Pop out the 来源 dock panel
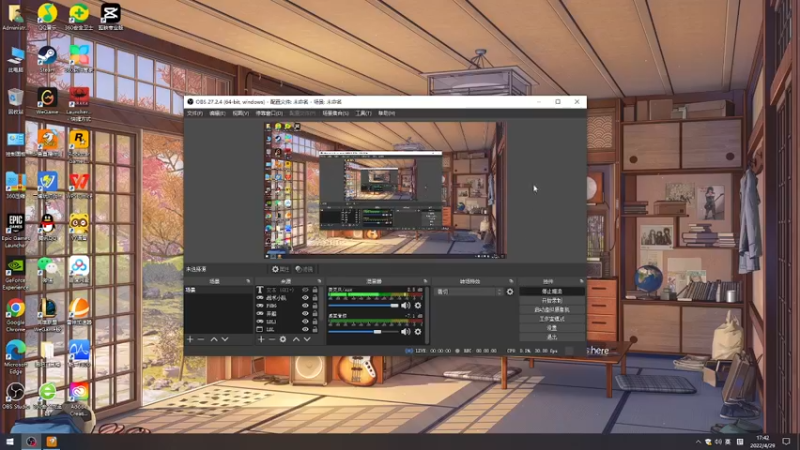The width and height of the screenshot is (800, 450). pyautogui.click(x=320, y=281)
